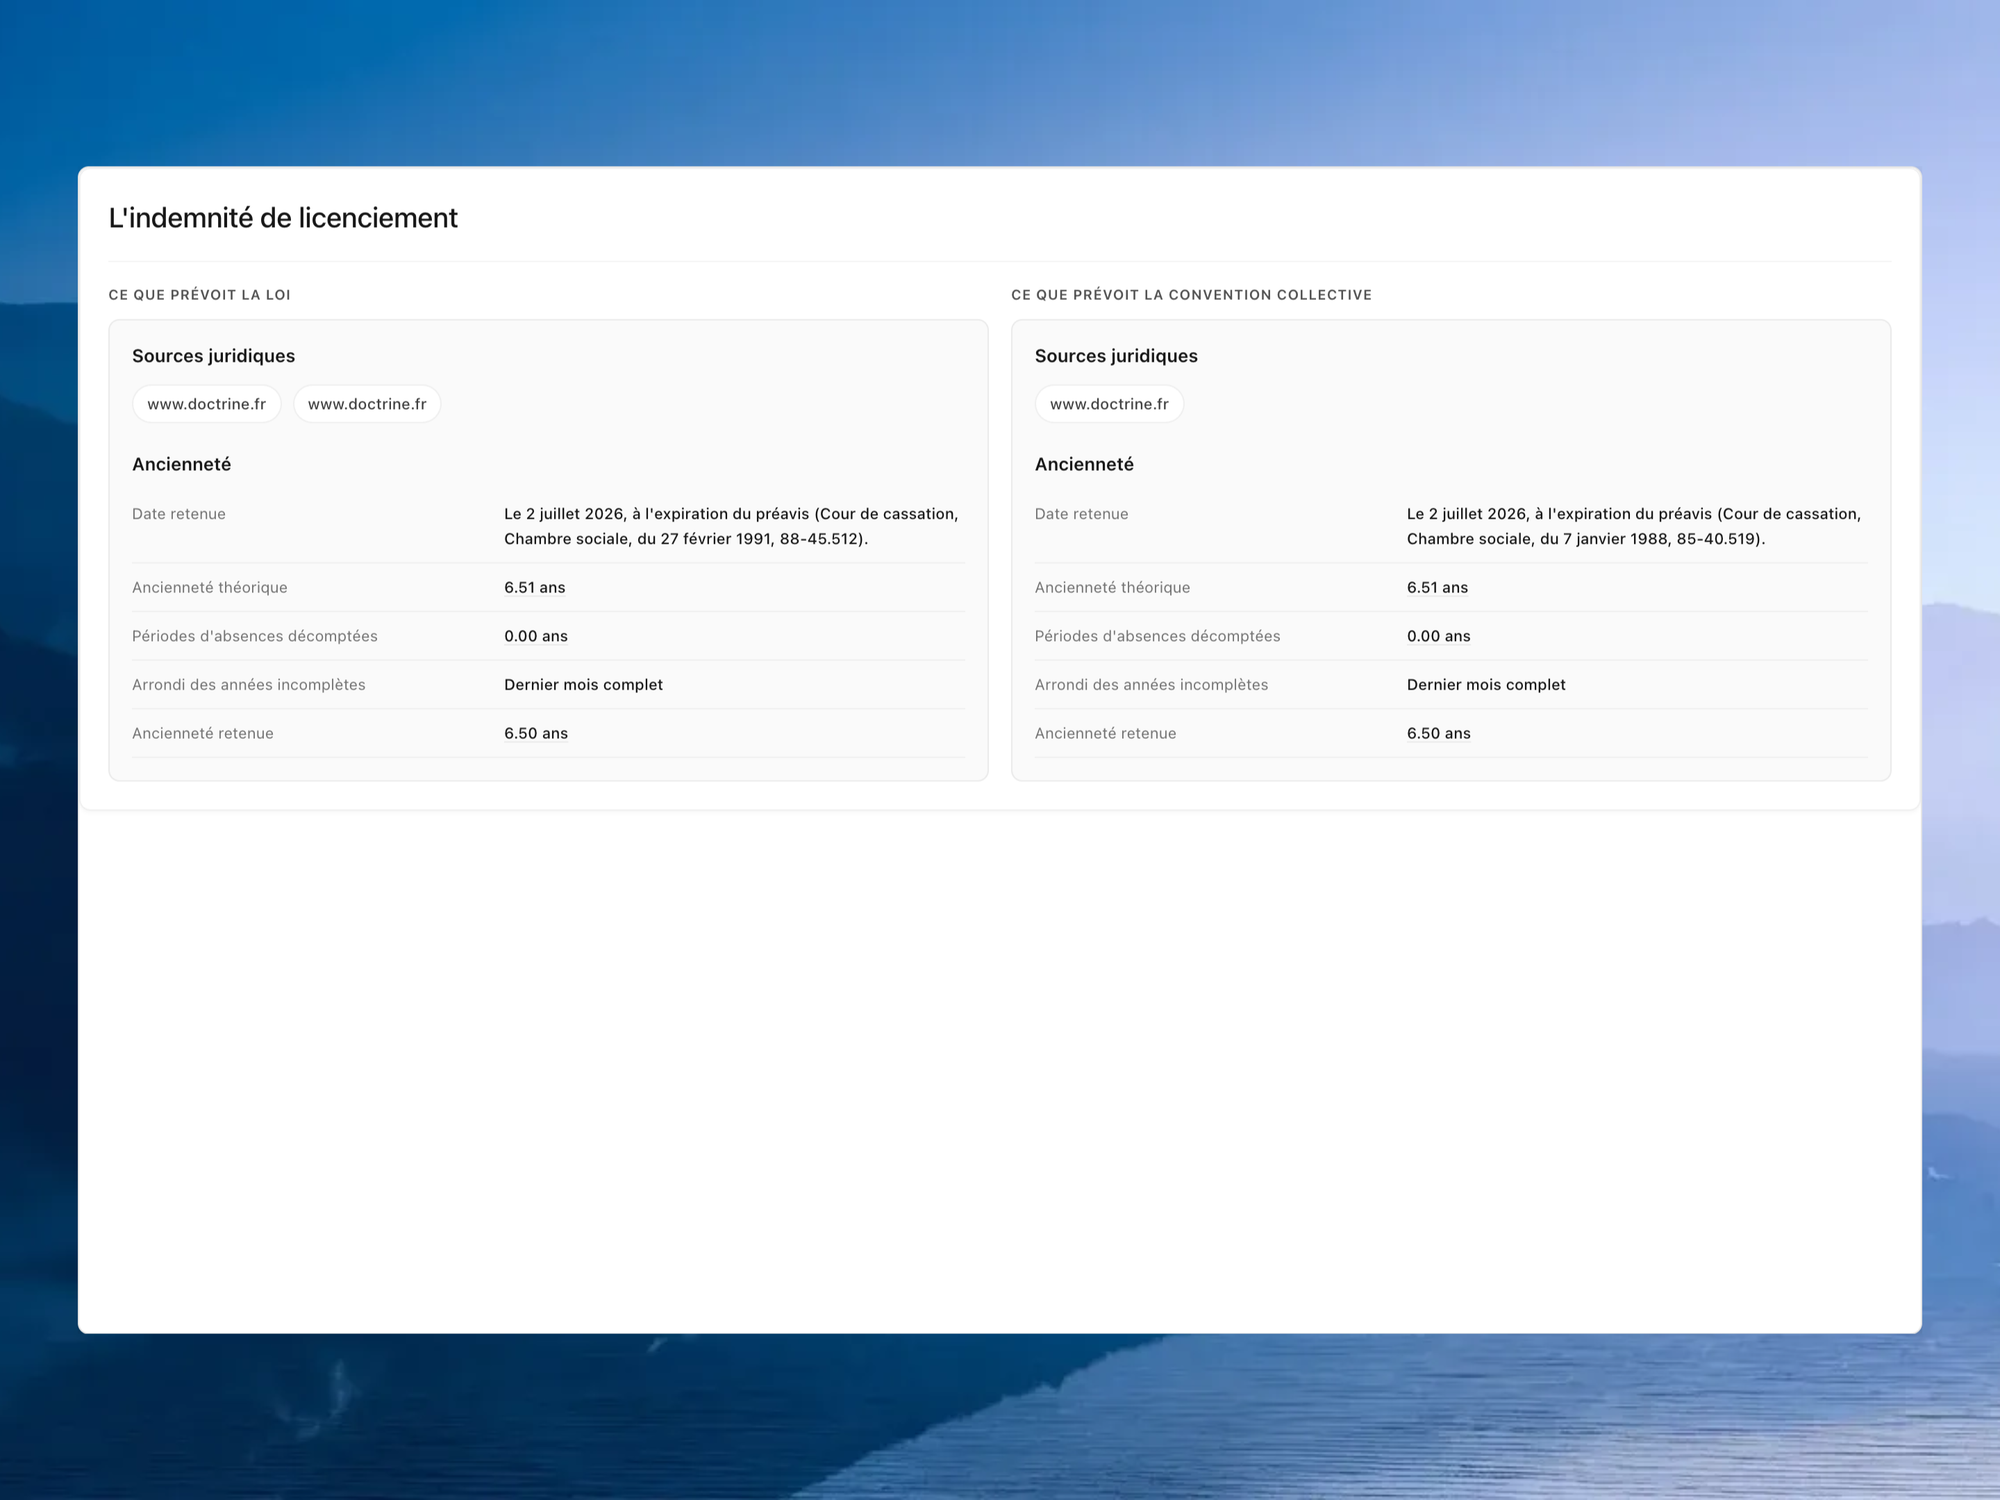Click the date text citing 27 février 1991

pos(731,526)
